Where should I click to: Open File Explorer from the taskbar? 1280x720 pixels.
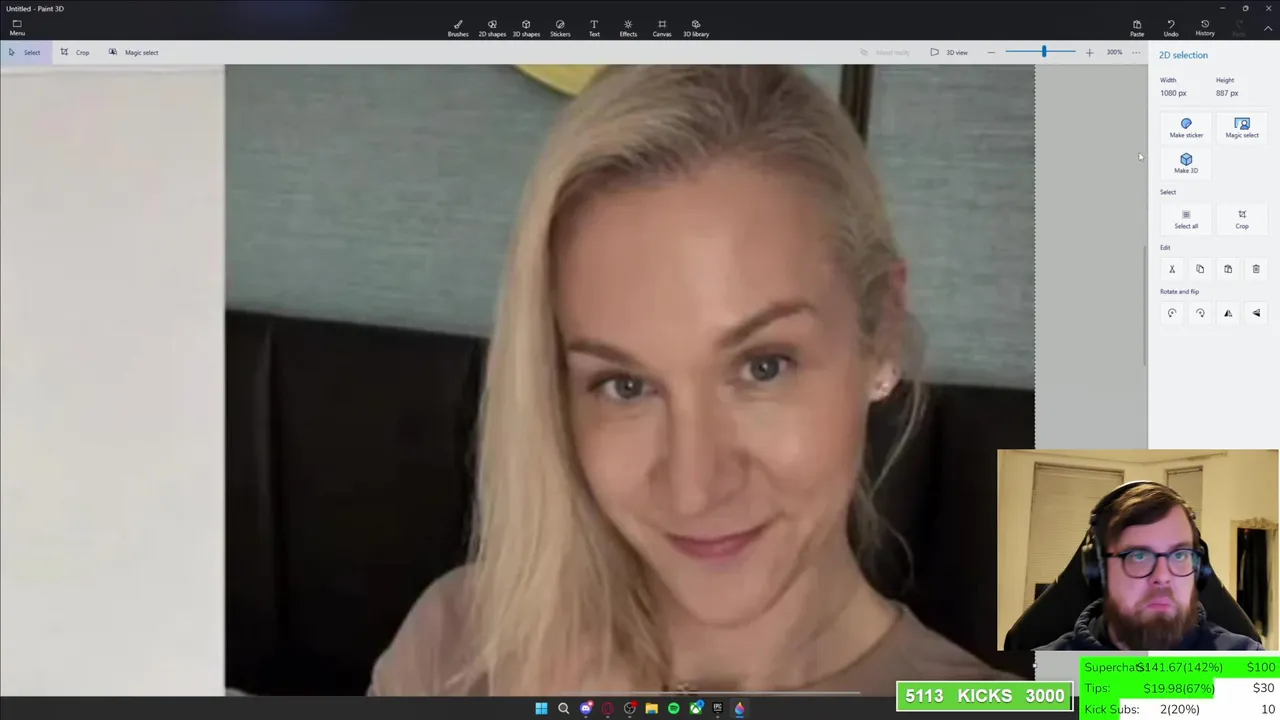pos(651,708)
